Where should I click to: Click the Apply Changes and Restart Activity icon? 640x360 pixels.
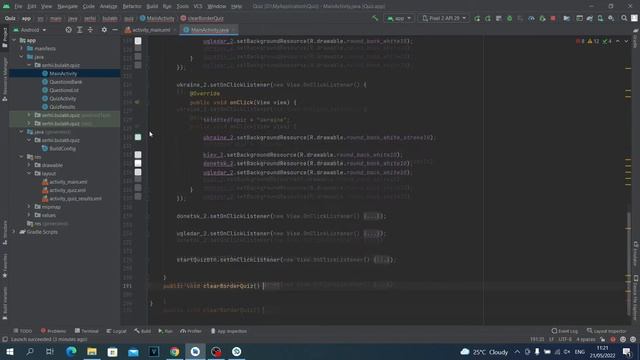tap(488, 18)
